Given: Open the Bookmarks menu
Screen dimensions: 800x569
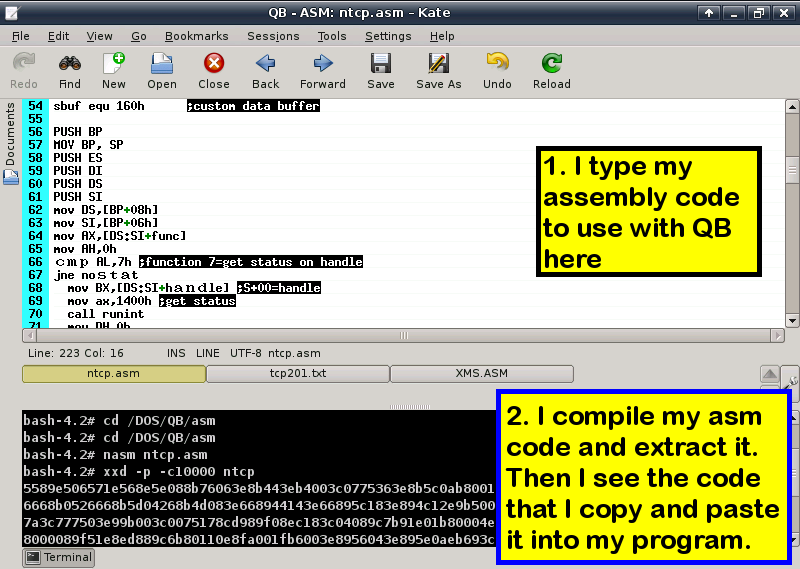Looking at the screenshot, I should 196,36.
